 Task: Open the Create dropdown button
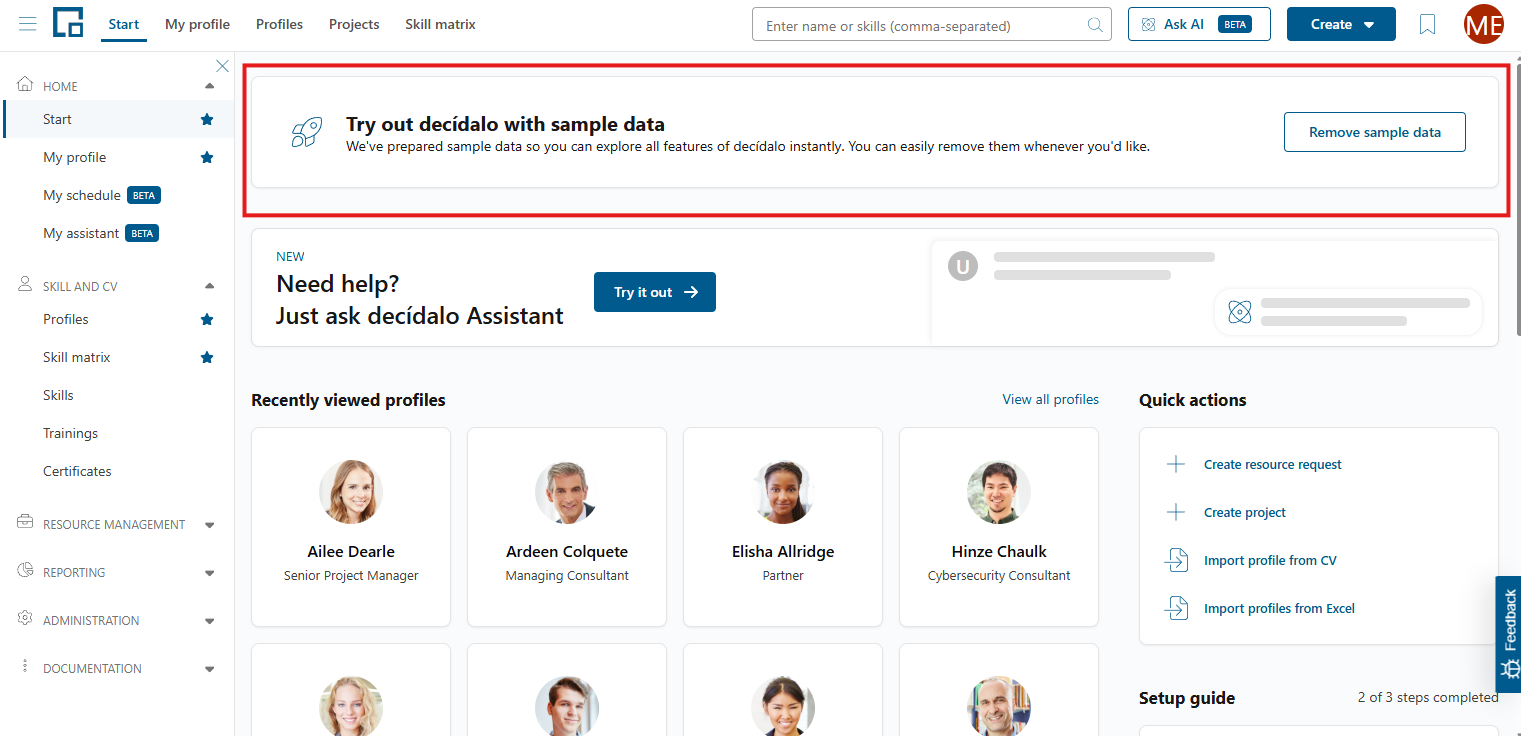click(1341, 24)
